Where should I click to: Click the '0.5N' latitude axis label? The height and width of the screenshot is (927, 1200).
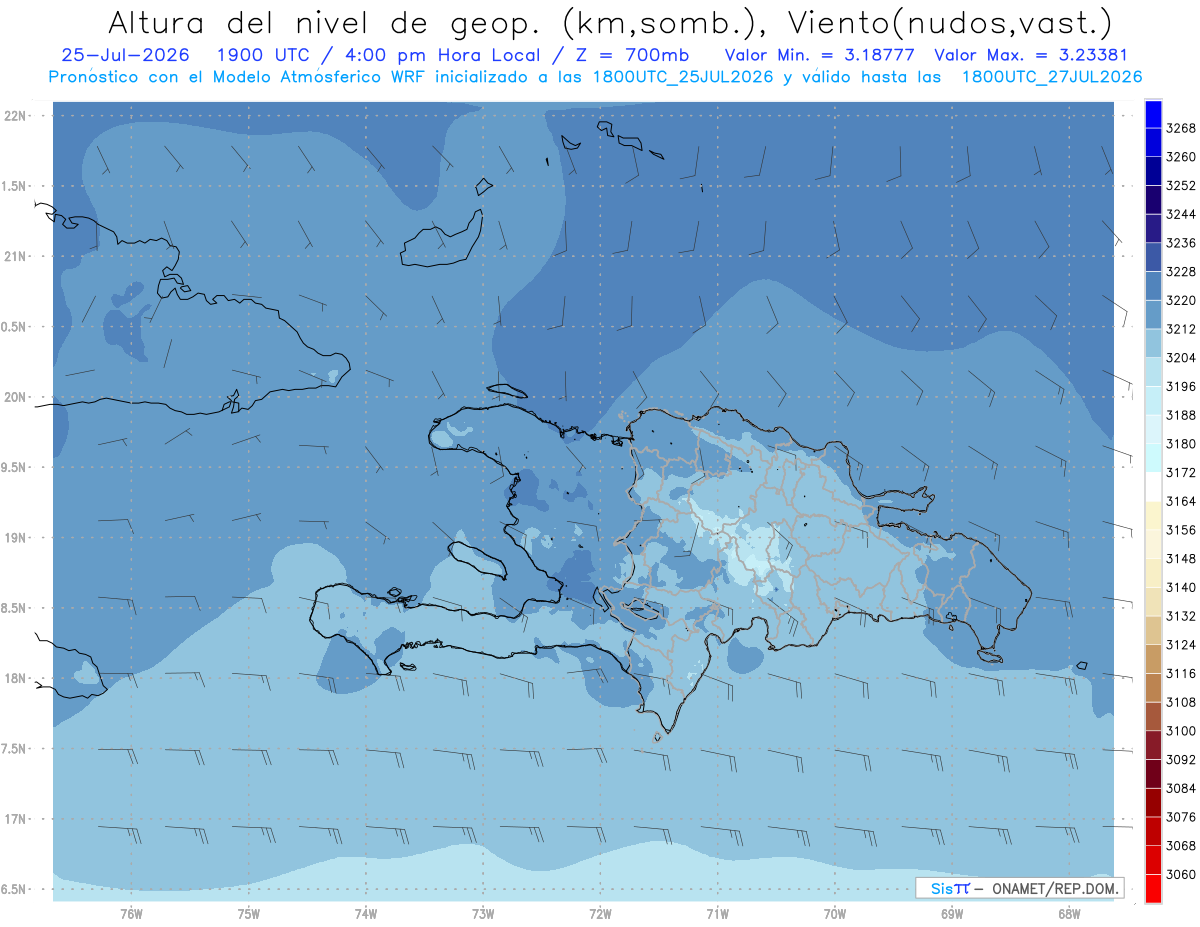pos(15,327)
